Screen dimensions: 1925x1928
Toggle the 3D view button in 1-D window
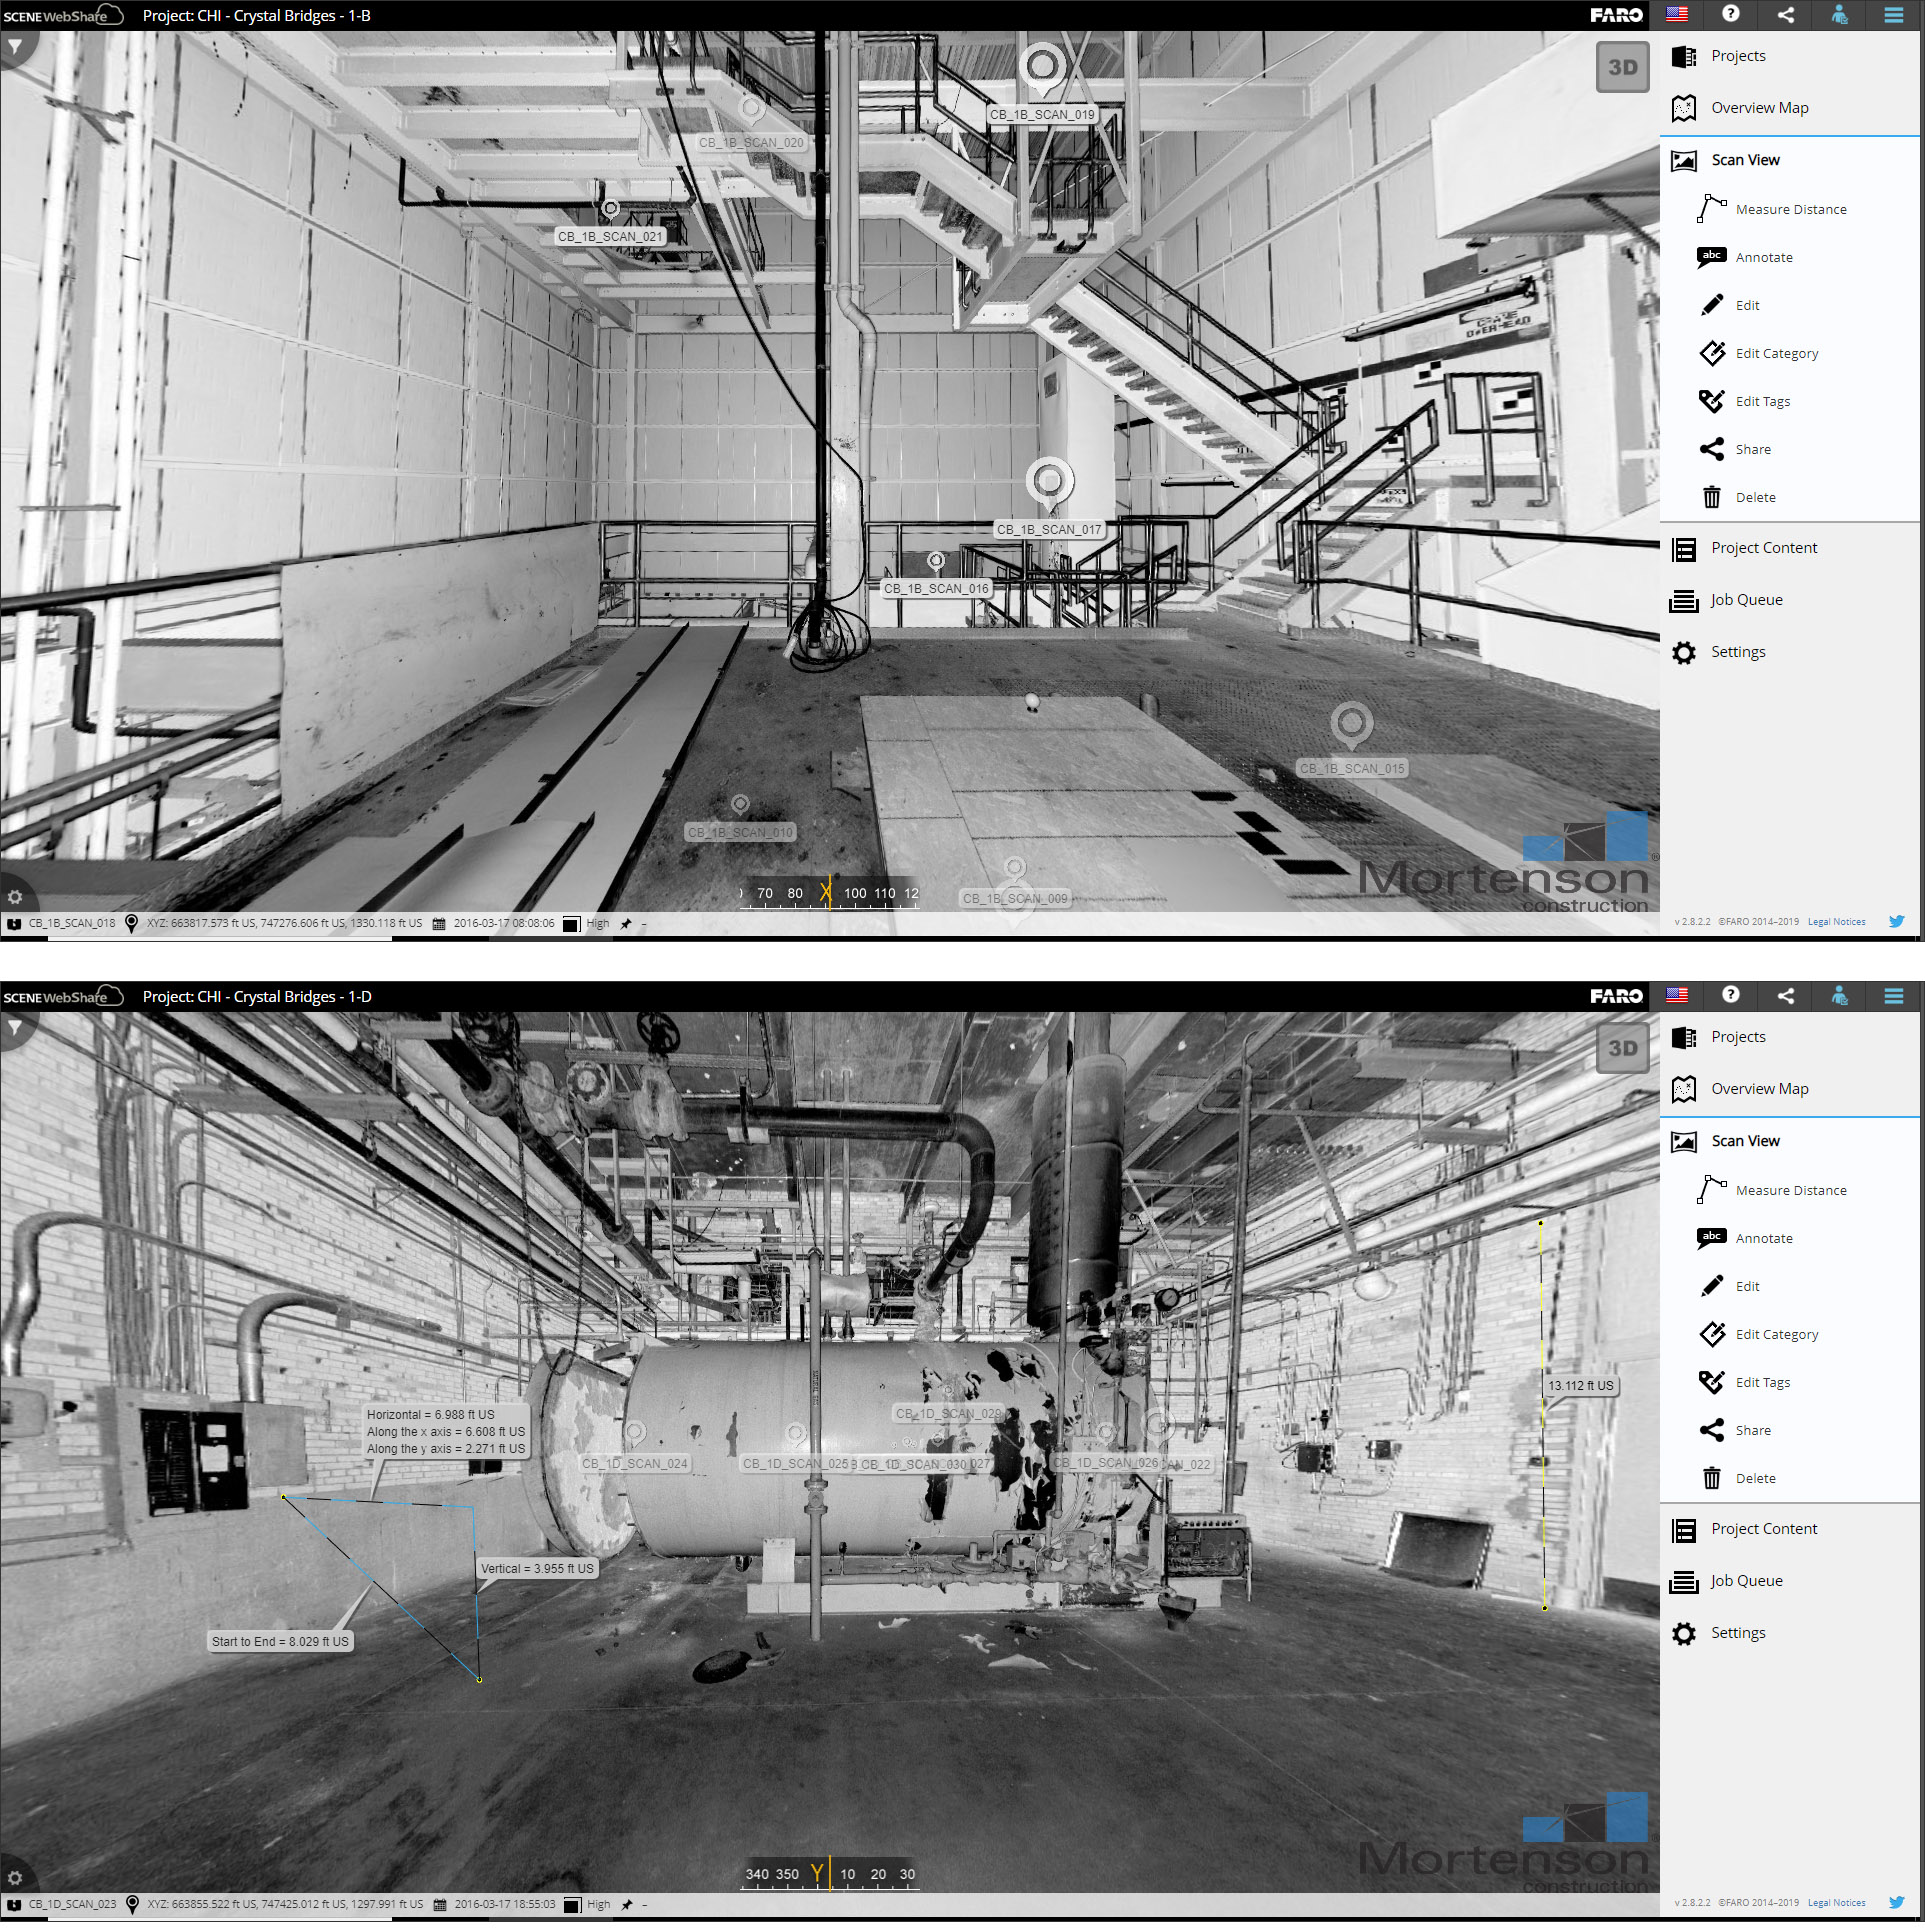pos(1622,1048)
